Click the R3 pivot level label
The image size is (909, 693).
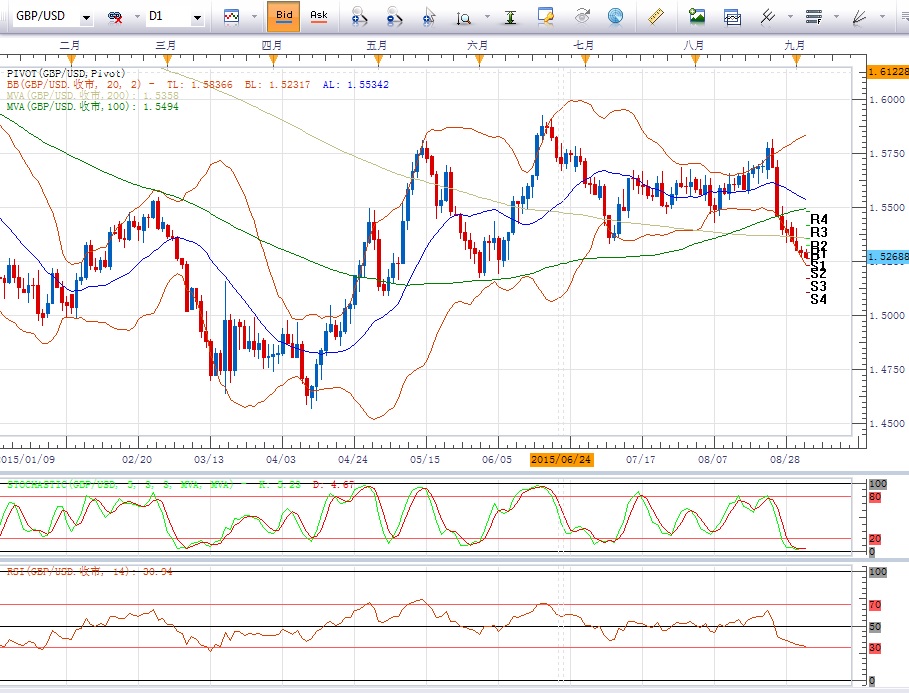[819, 232]
